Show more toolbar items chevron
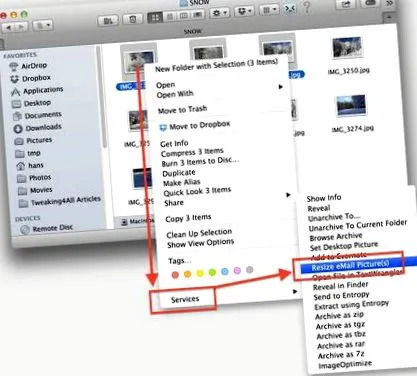Screen dimensions: 417x376 coord(389,3)
